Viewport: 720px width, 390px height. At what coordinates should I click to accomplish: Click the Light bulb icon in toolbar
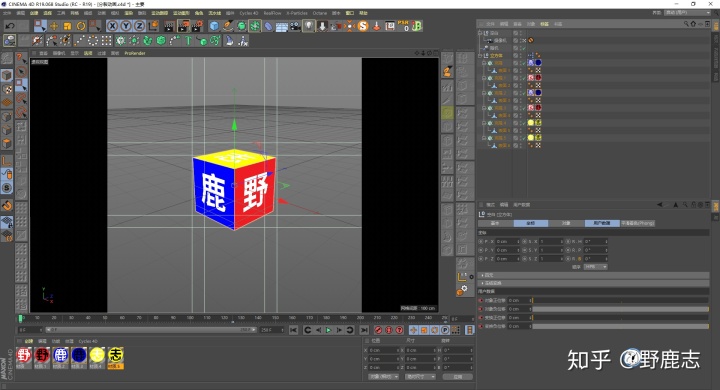pos(309,26)
